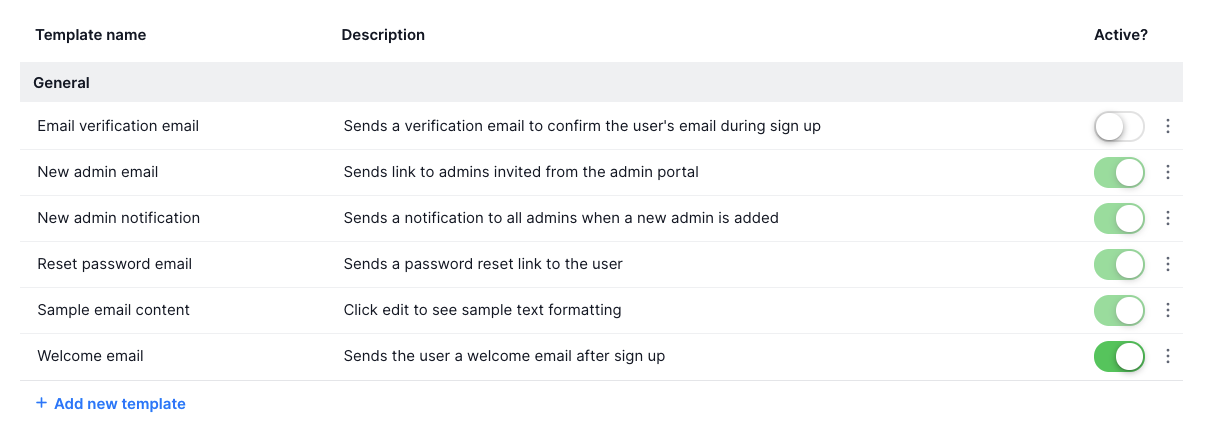Viewport: 1208px width, 429px height.
Task: Select the Welcome email template name
Action: point(90,356)
